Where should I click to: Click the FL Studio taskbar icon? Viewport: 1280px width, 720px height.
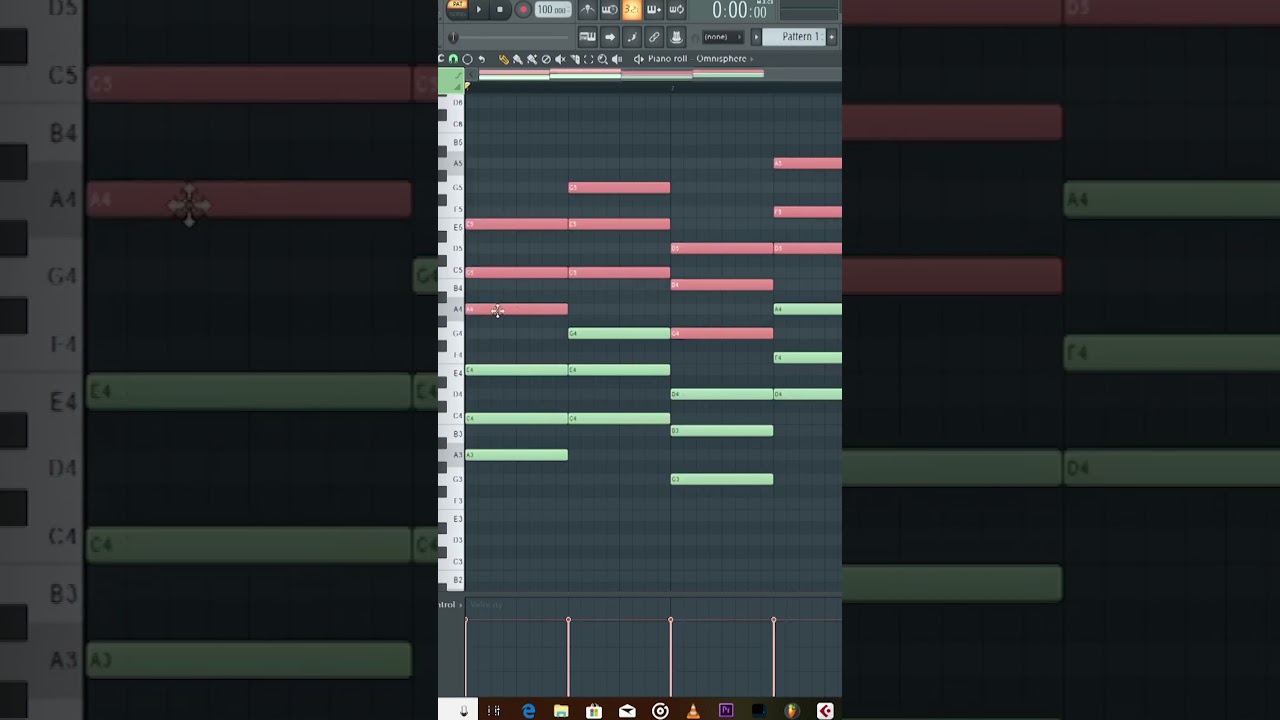pos(792,711)
